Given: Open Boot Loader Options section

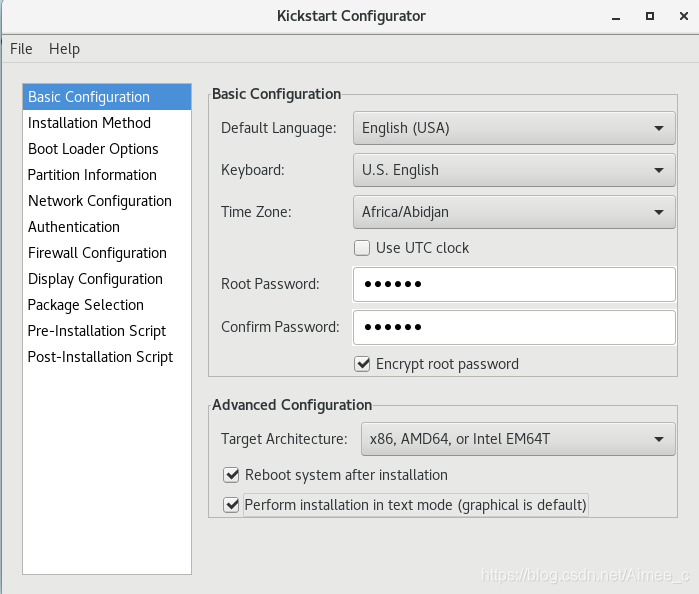Looking at the screenshot, I should (x=107, y=149).
